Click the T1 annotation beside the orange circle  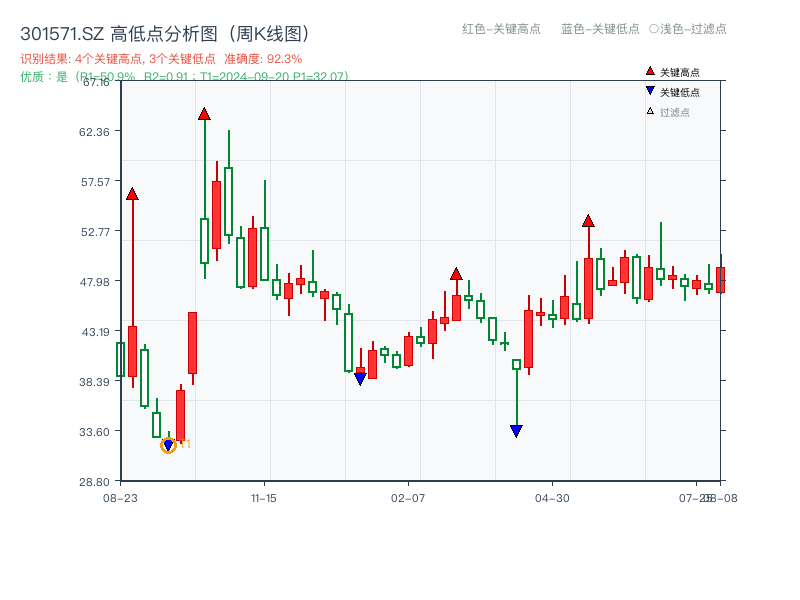click(x=183, y=445)
